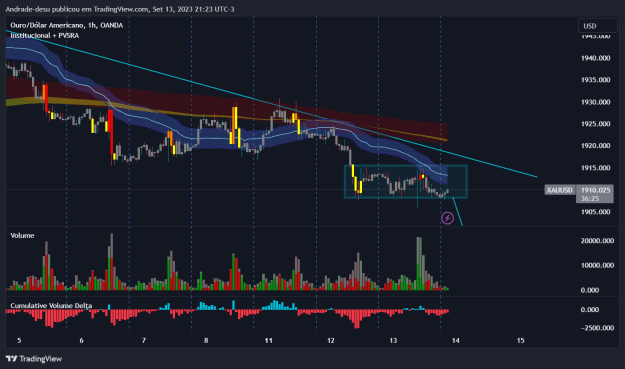
Task: Click the TradingView logo
Action: [34, 359]
